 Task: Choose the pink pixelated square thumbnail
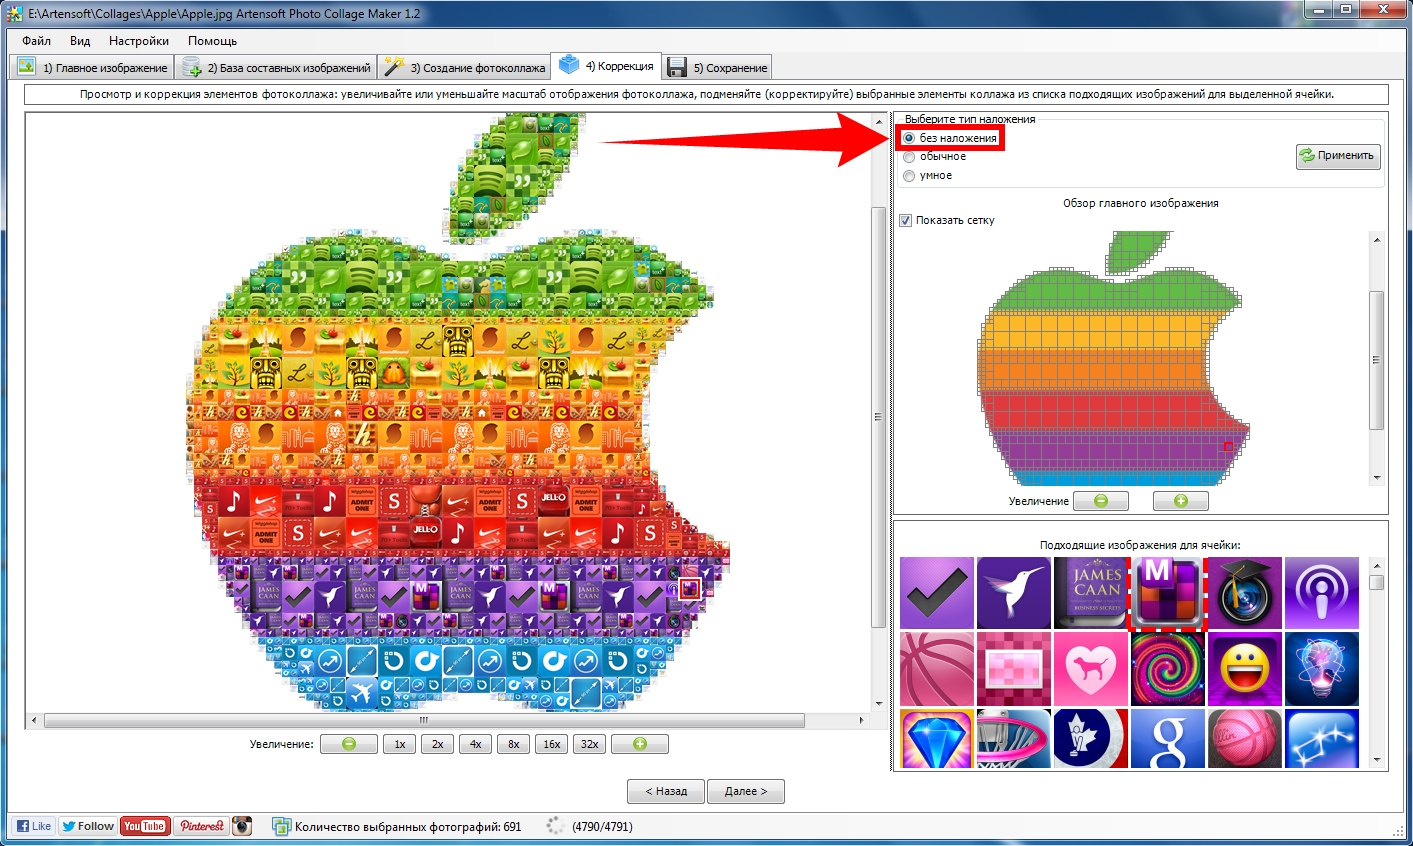click(x=1014, y=669)
